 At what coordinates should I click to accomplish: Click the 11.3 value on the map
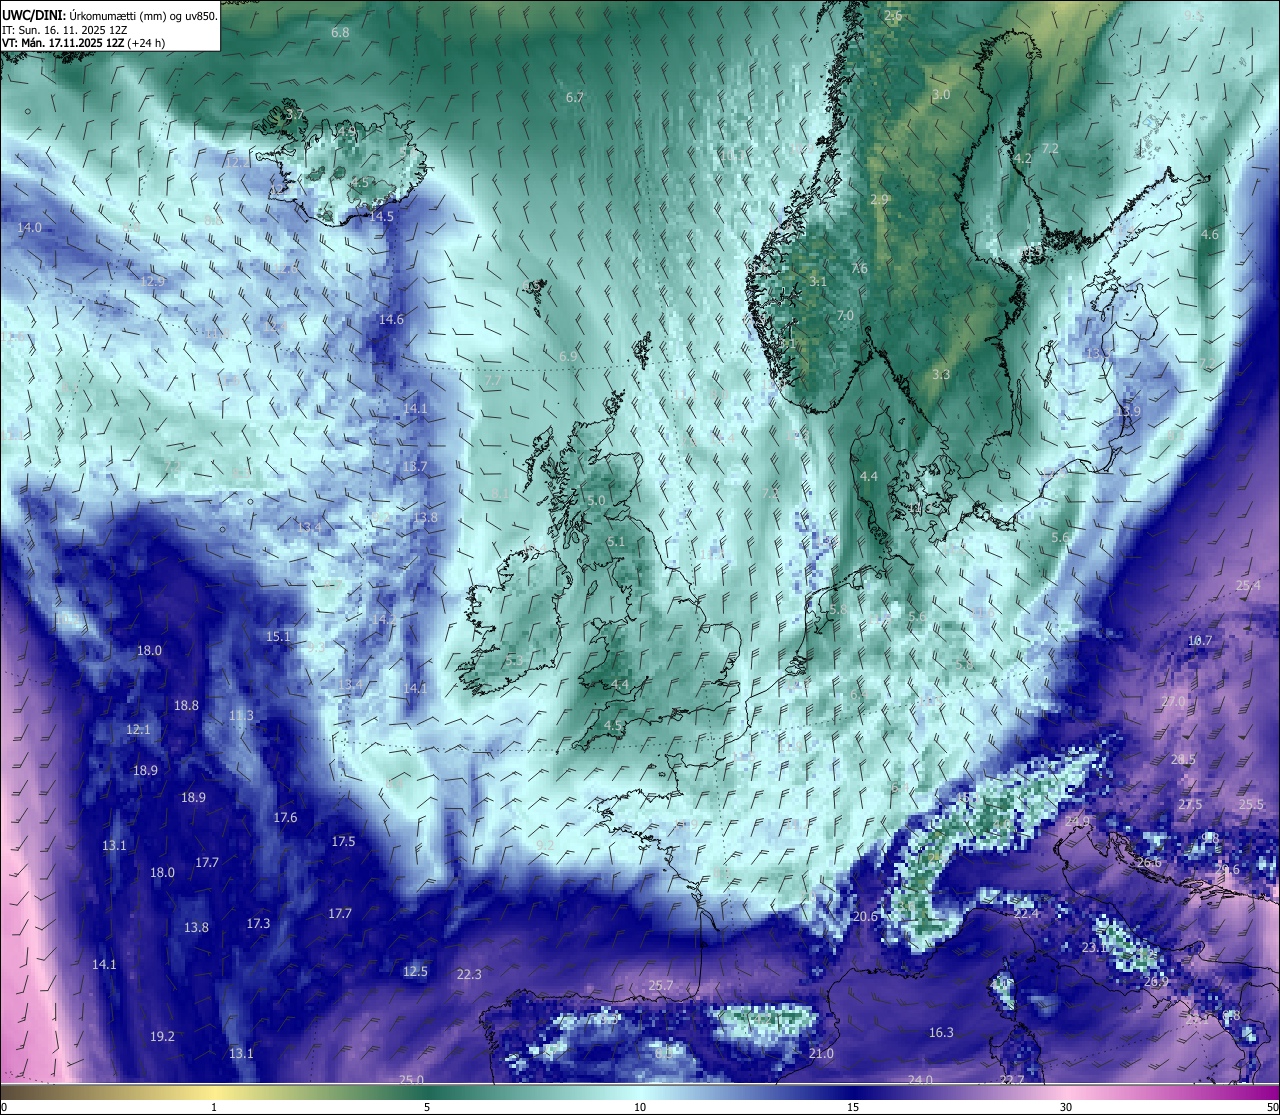pyautogui.click(x=241, y=716)
